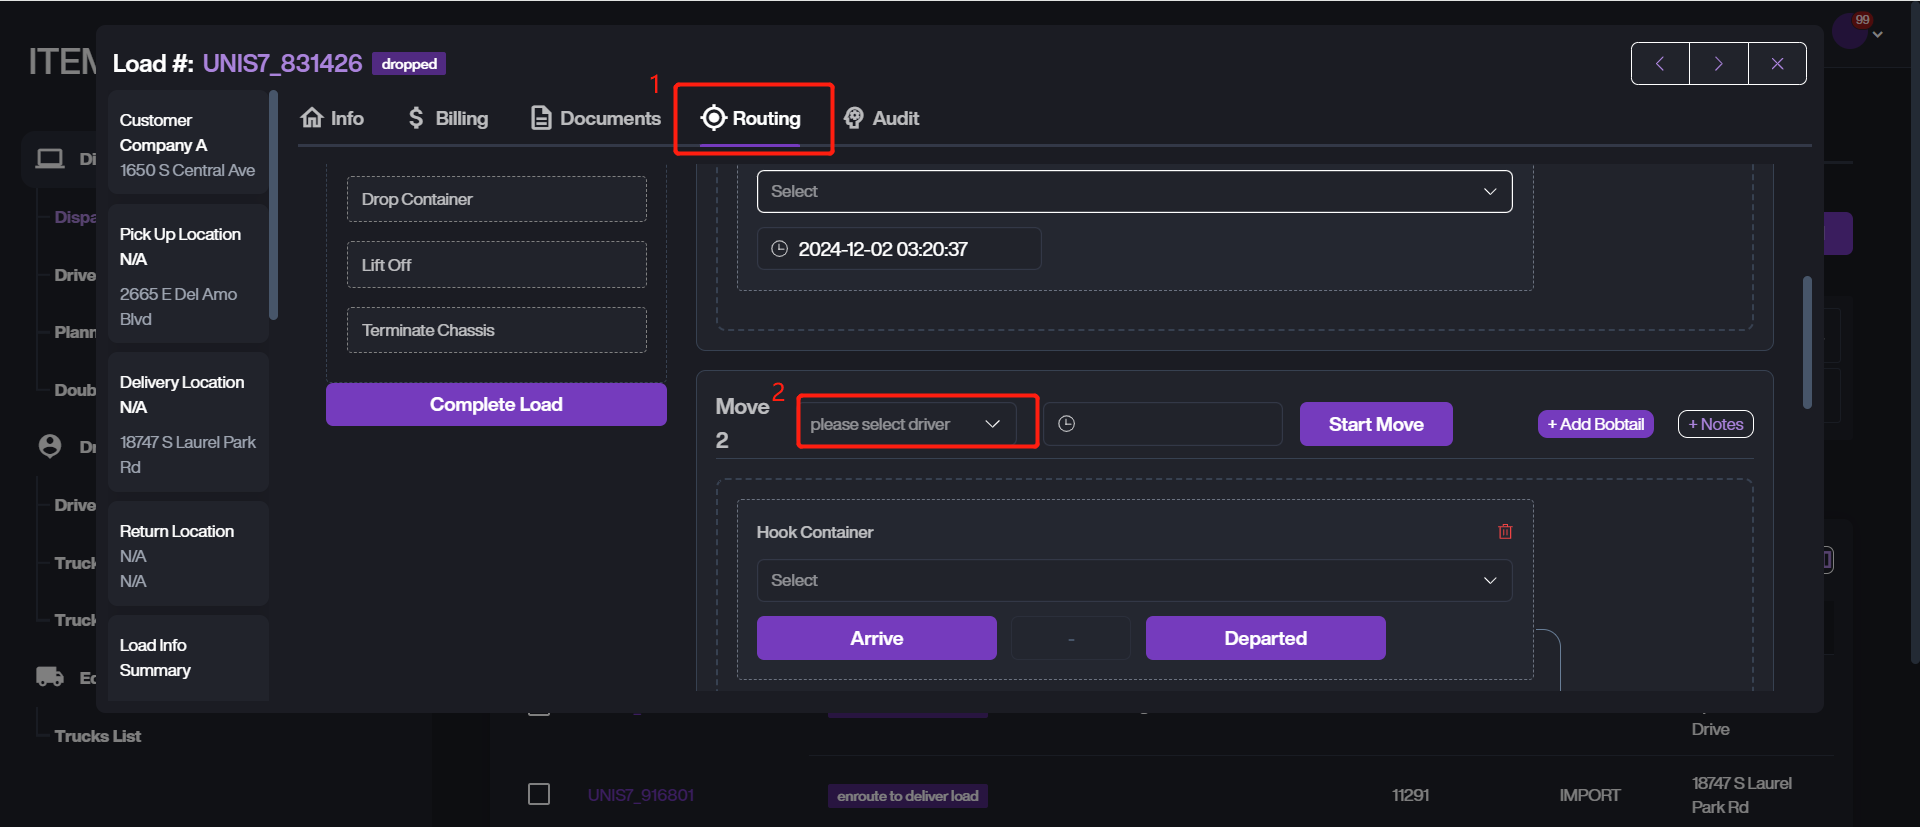The image size is (1920, 827).
Task: Click the clock icon beside 2024-12-02 timestamp
Action: coord(780,249)
